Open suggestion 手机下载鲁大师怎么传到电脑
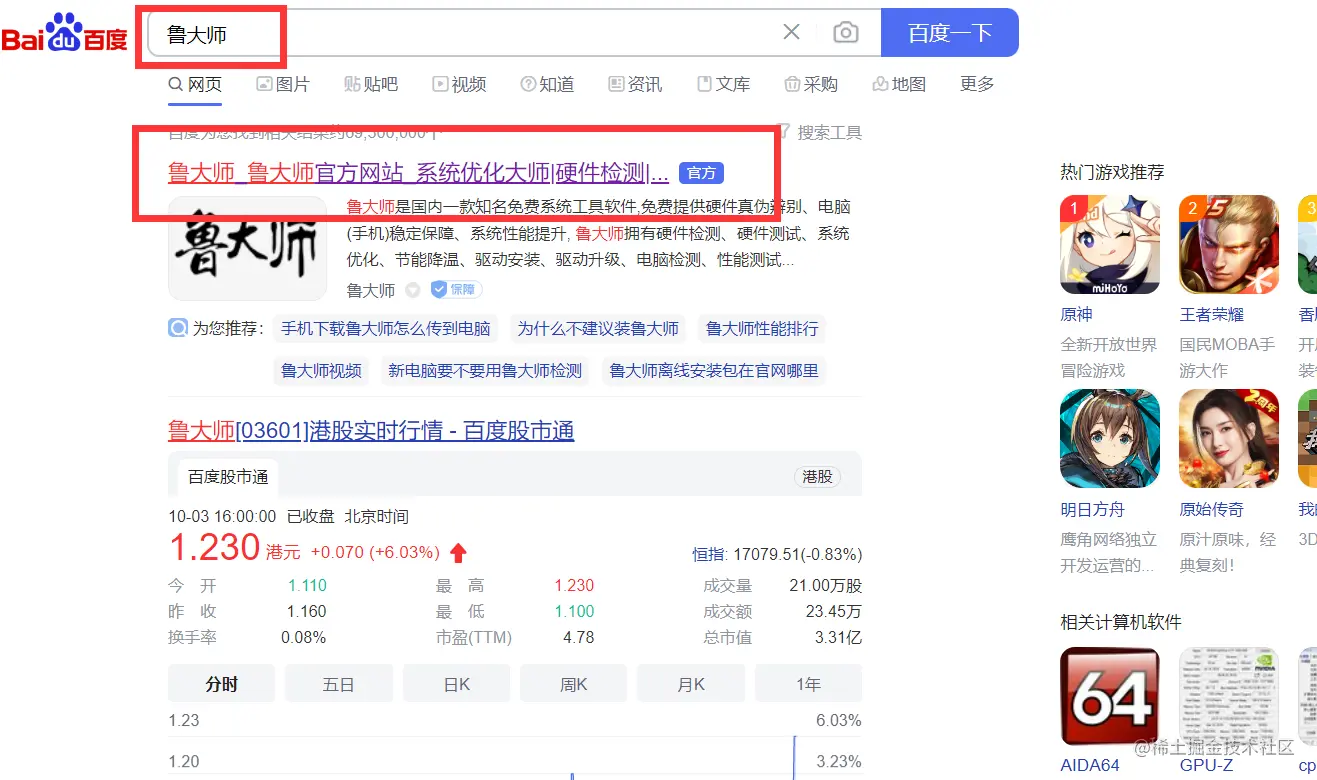 pos(386,329)
